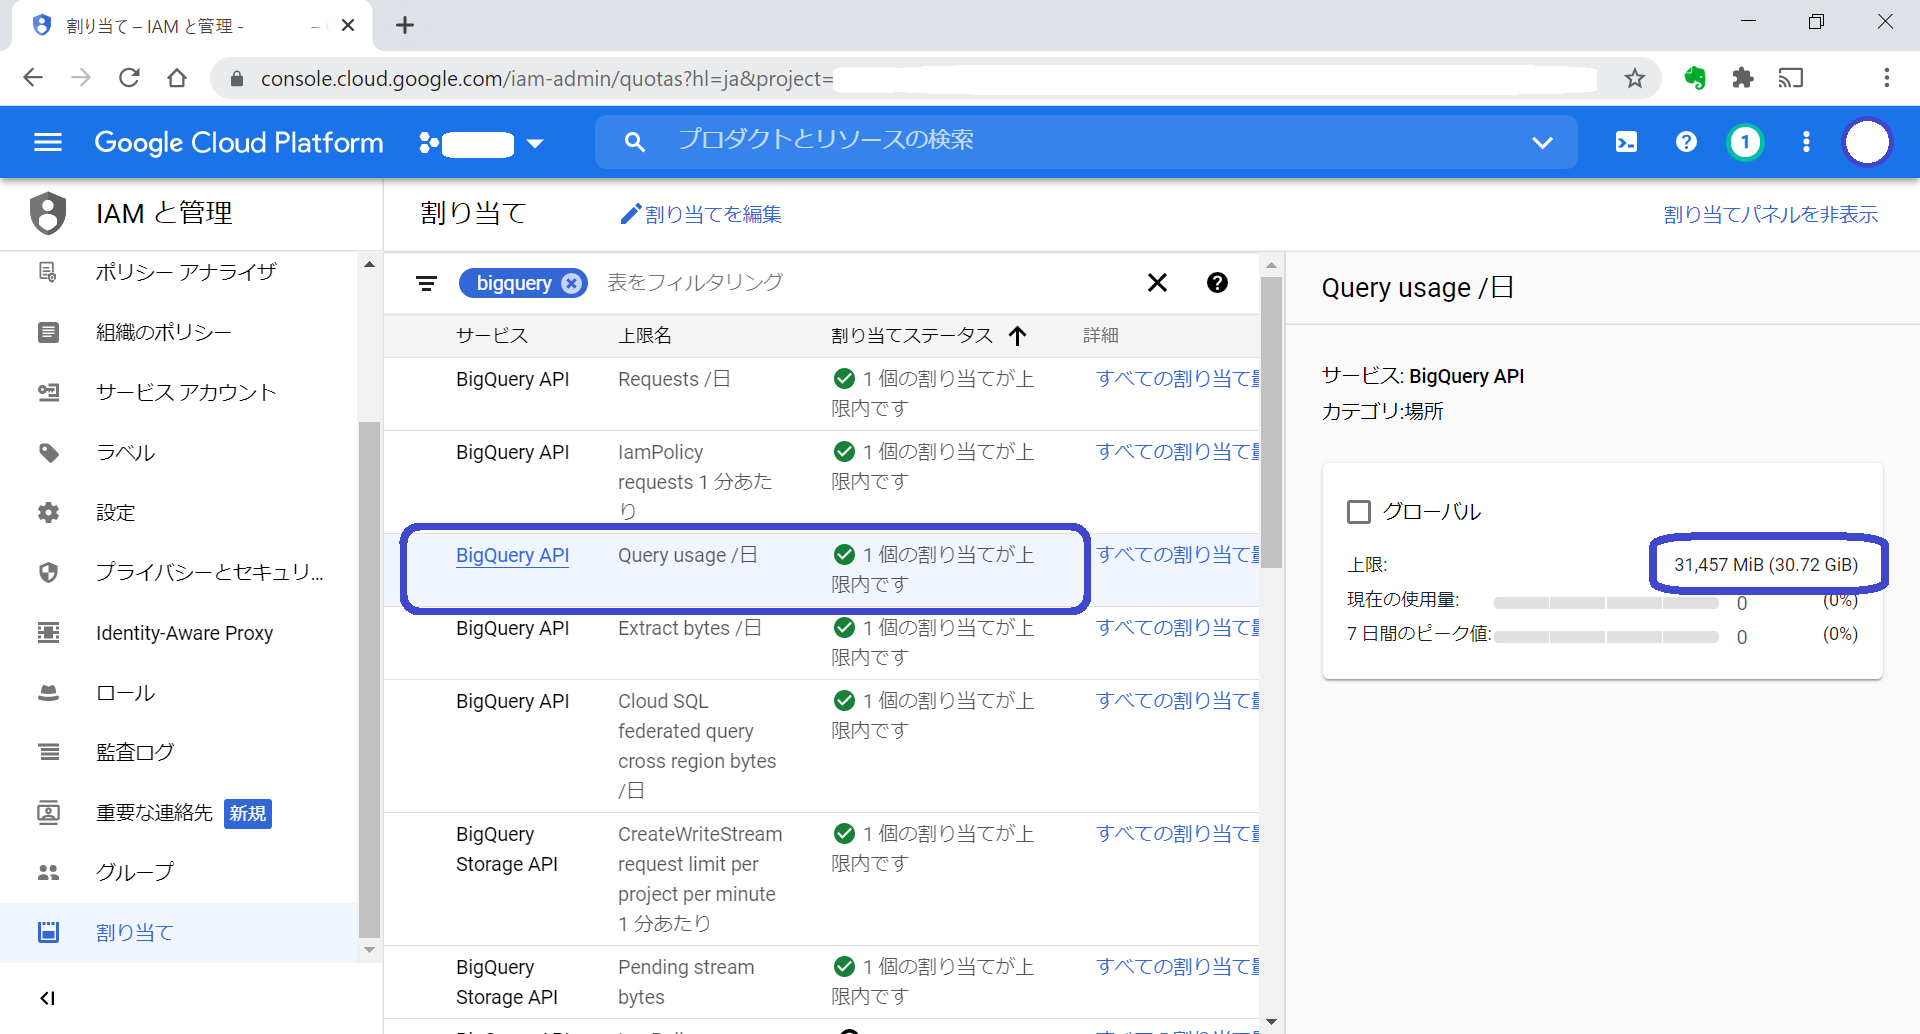Open the account avatar menu
The height and width of the screenshot is (1034, 1920).
(x=1867, y=142)
